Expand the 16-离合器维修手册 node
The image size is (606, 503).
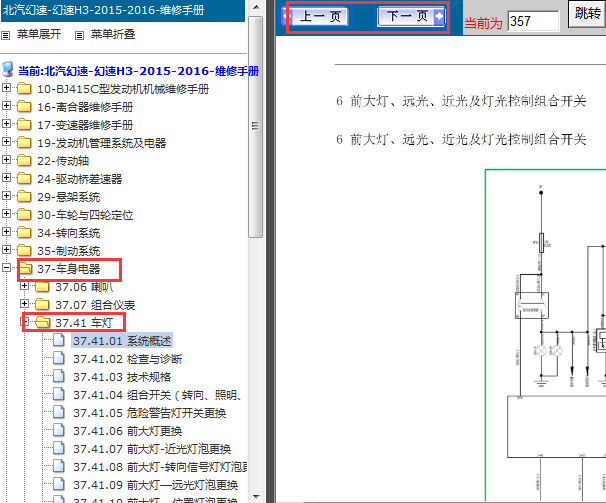pos(6,106)
